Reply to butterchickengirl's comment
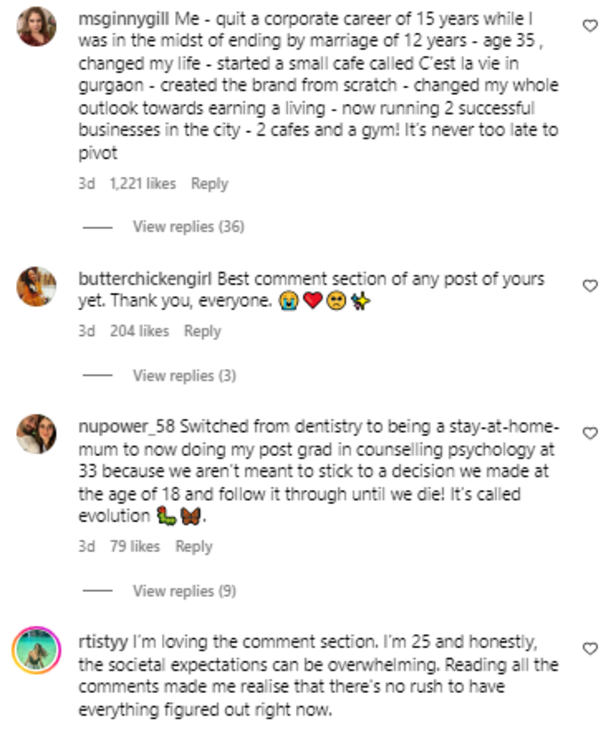Screen dimensions: 616x729 pos(202,331)
